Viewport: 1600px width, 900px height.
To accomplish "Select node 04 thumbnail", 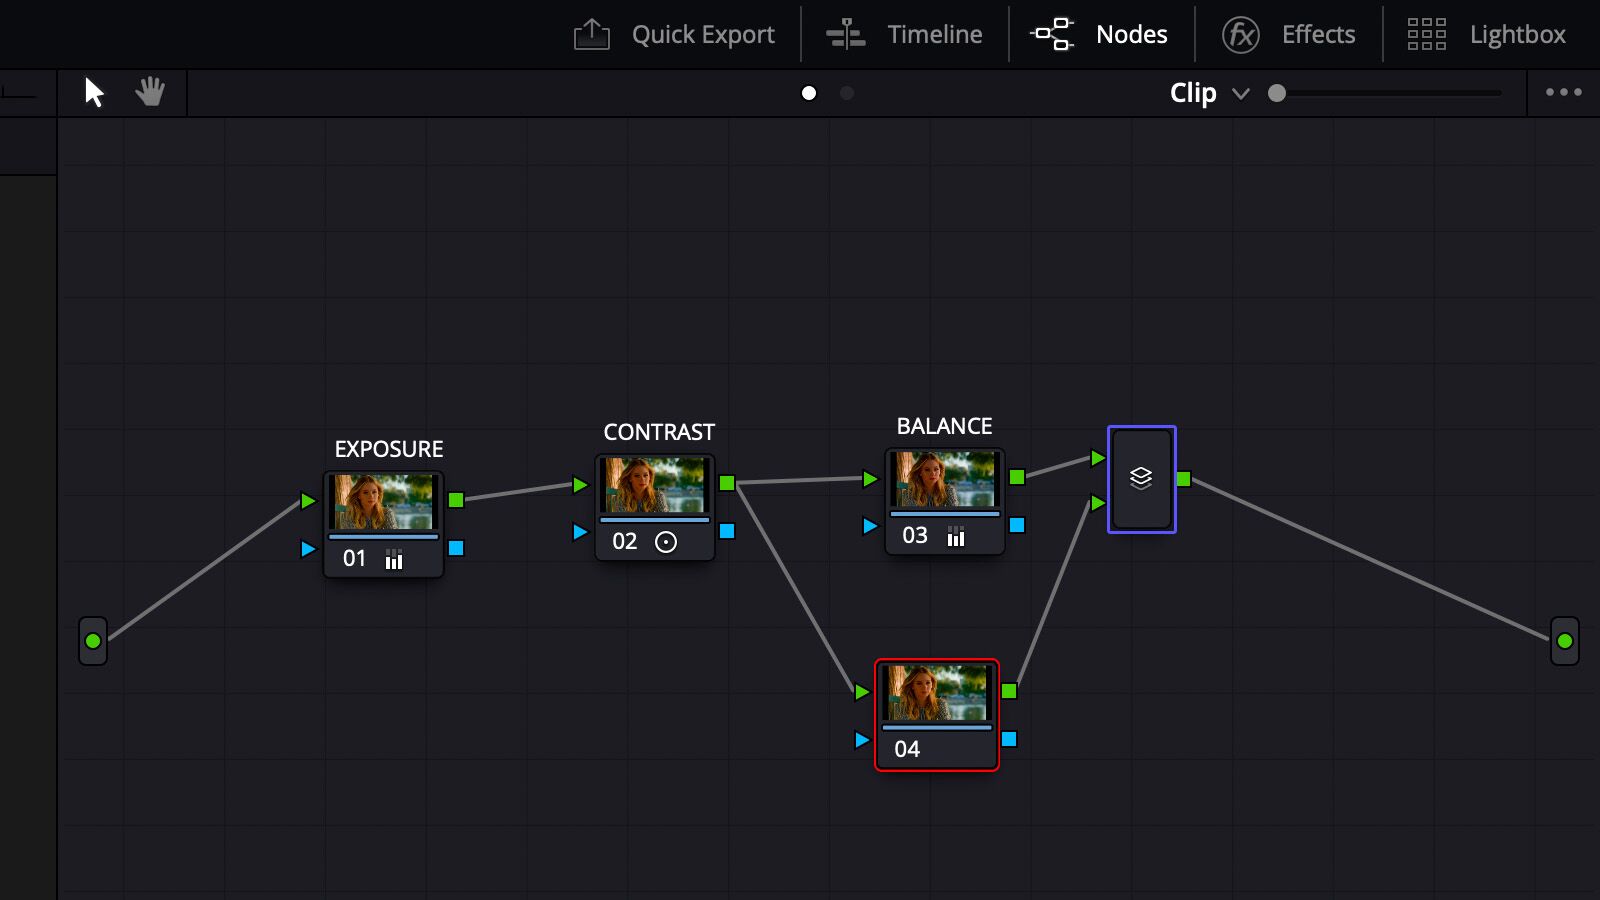I will 937,693.
